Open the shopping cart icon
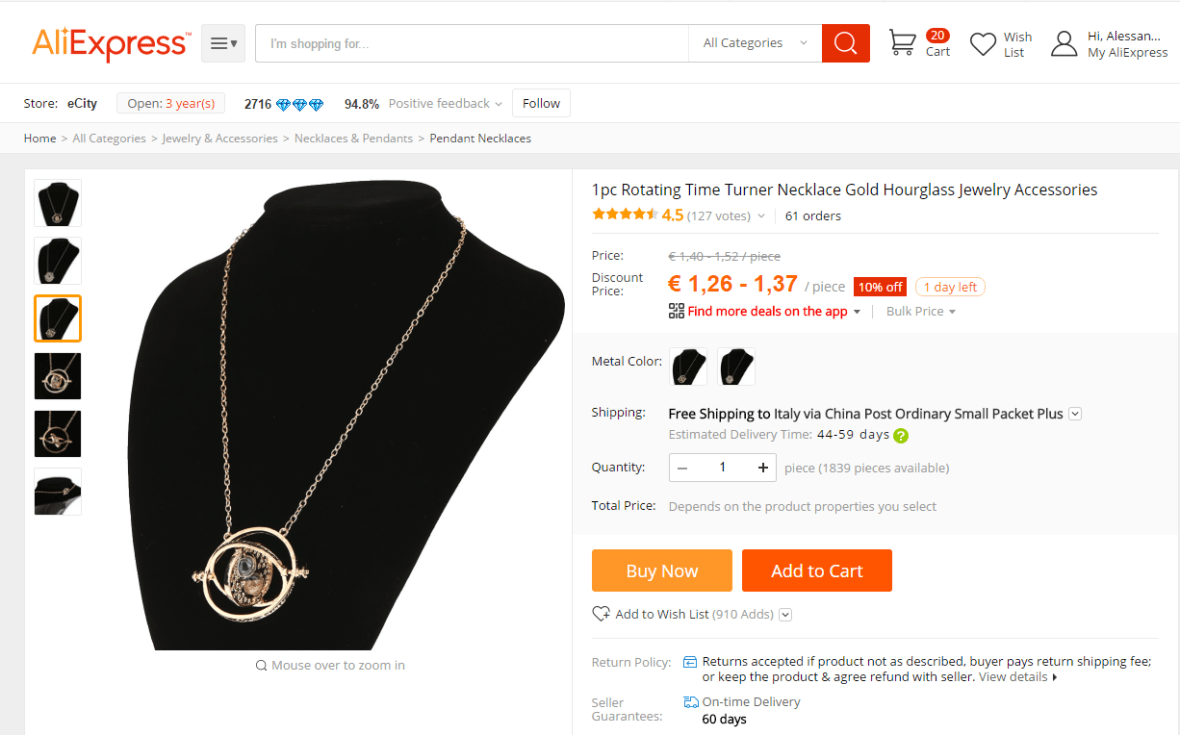Image resolution: width=1180 pixels, height=735 pixels. pyautogui.click(x=902, y=43)
